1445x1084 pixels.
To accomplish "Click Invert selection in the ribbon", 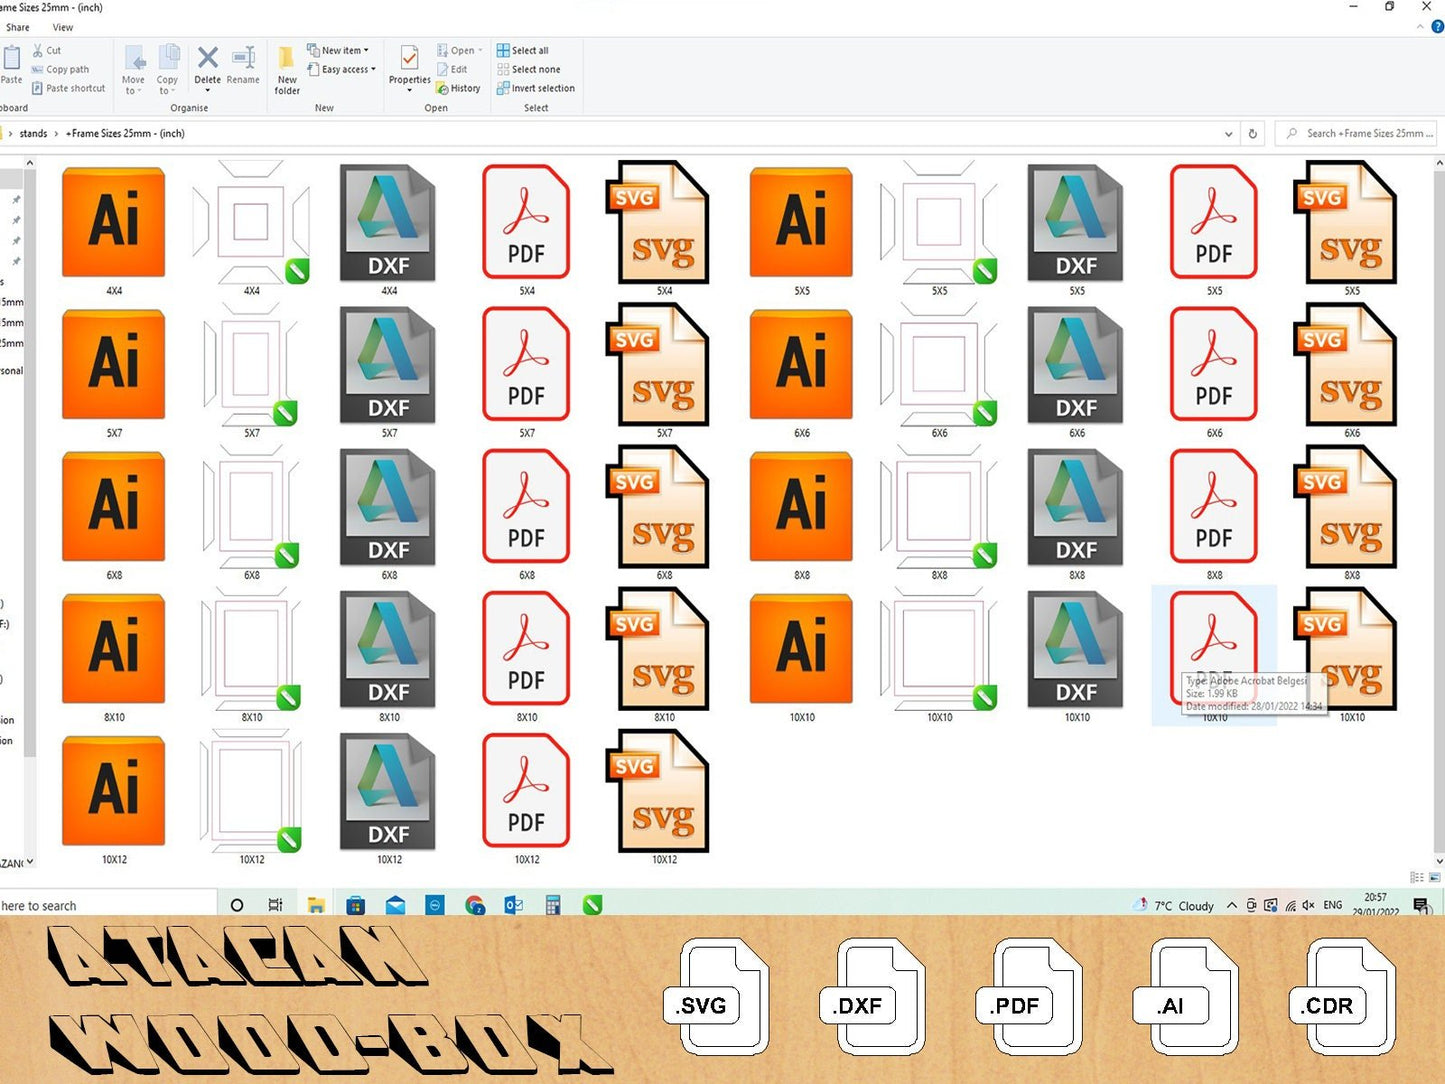I will point(542,88).
